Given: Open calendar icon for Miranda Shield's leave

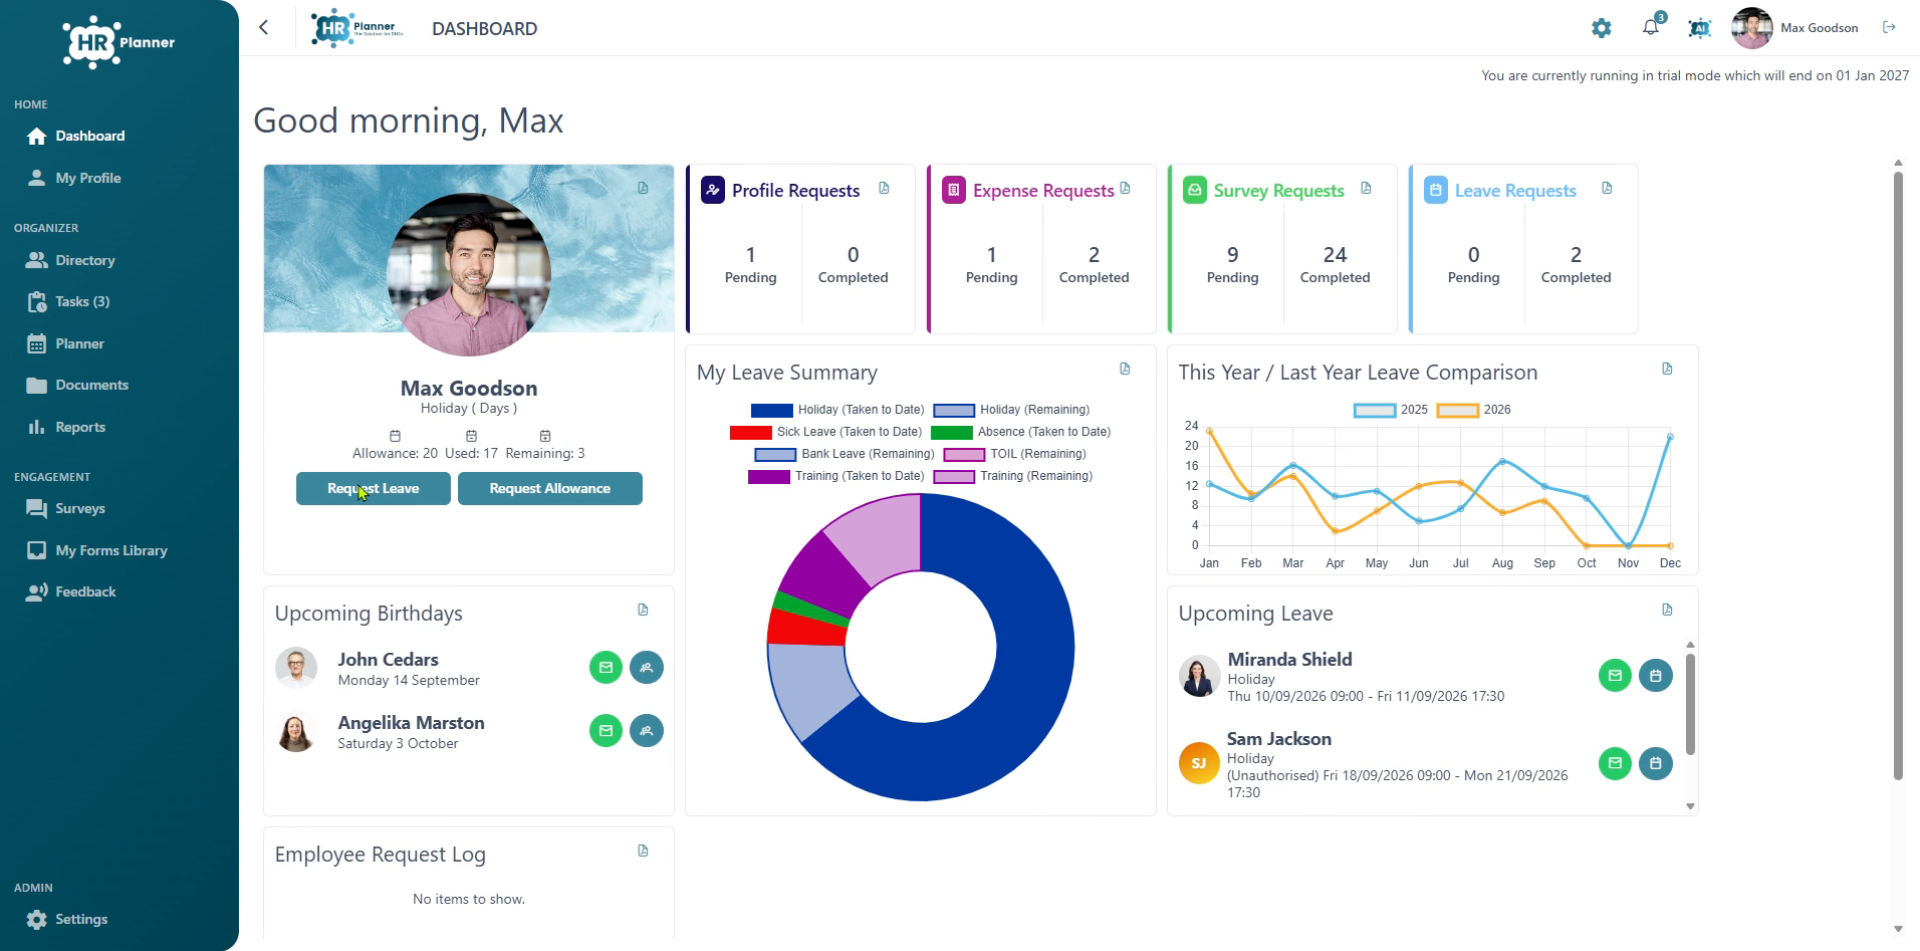Looking at the screenshot, I should [x=1656, y=676].
